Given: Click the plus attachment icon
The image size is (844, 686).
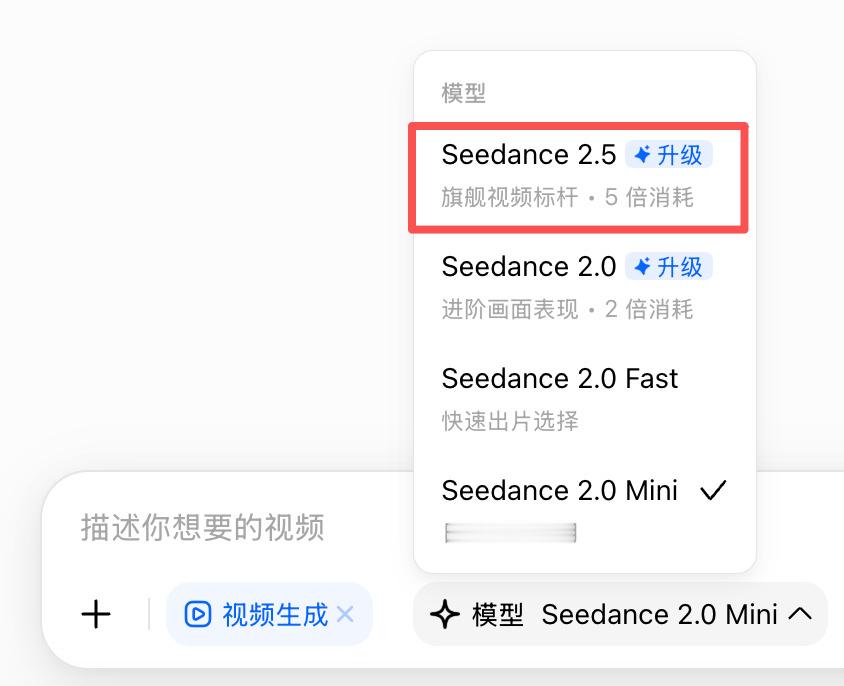Looking at the screenshot, I should [x=96, y=614].
